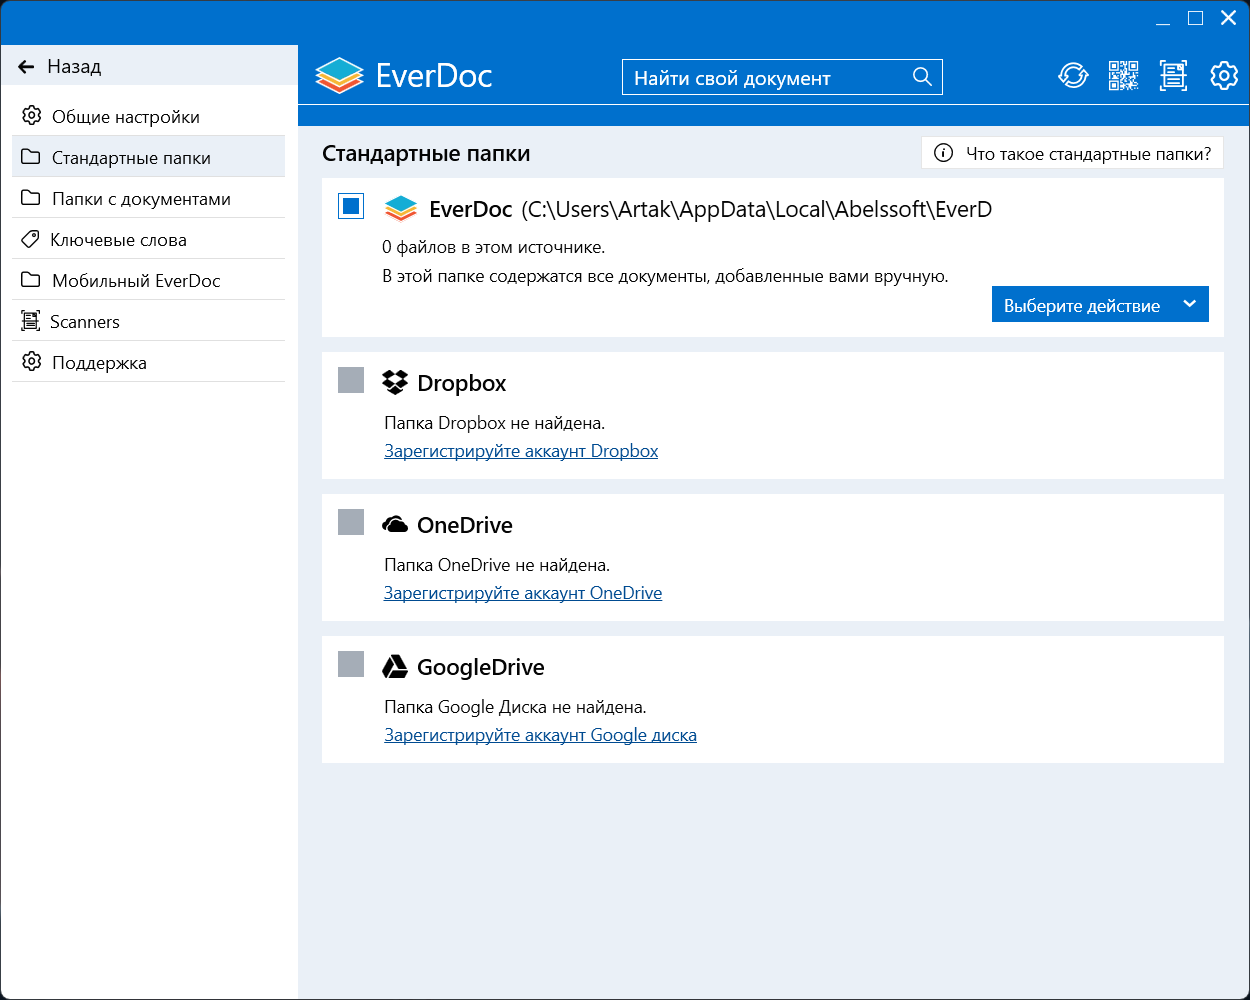
Task: Open the QR code icon in header
Action: pyautogui.click(x=1123, y=76)
